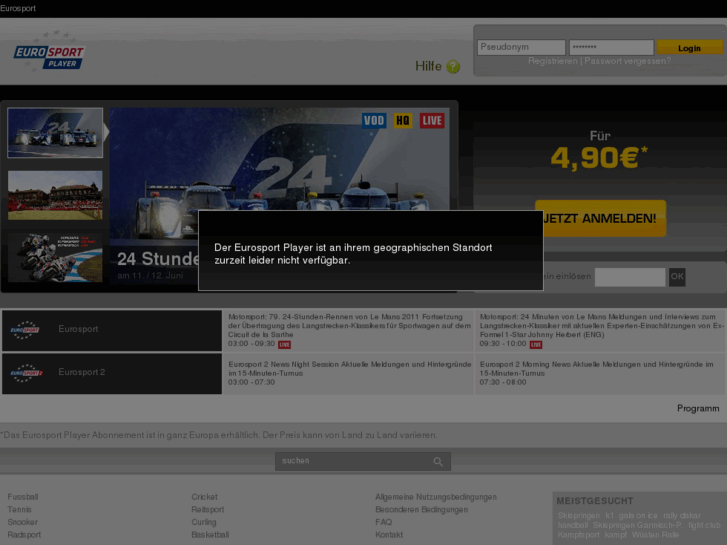Click the OK button beside voucher field
The image size is (727, 545).
[677, 277]
